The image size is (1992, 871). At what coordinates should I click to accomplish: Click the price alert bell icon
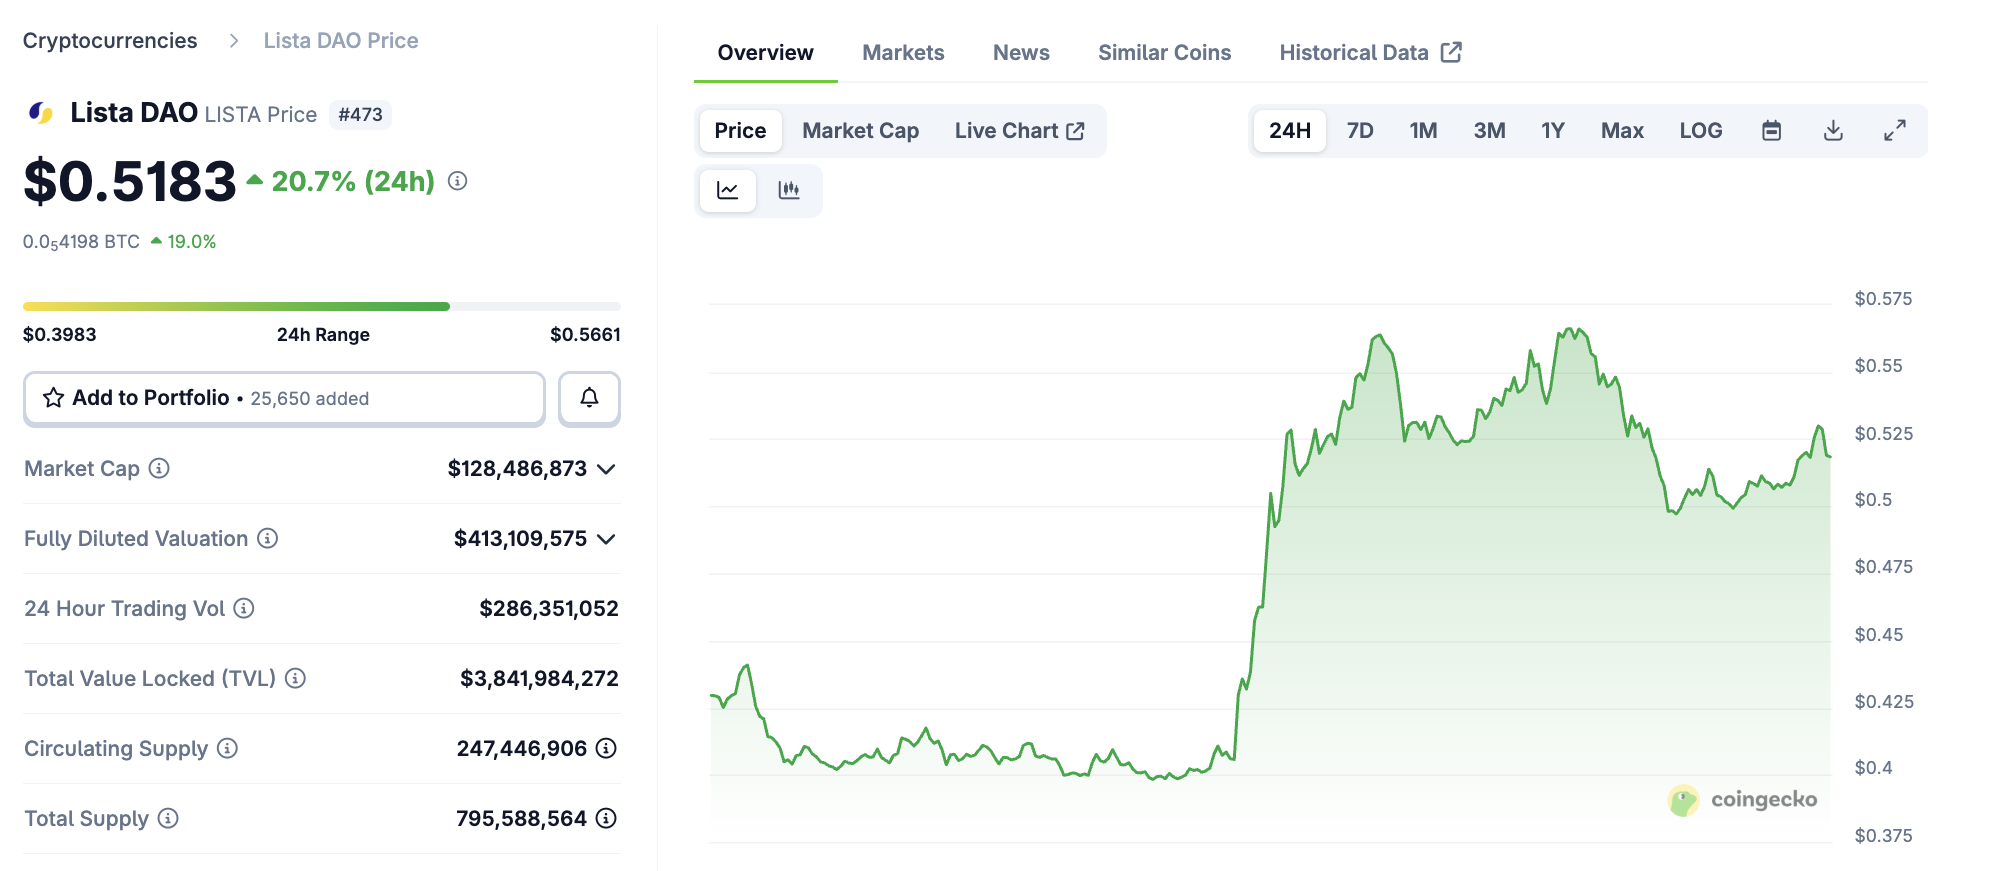[x=589, y=398]
